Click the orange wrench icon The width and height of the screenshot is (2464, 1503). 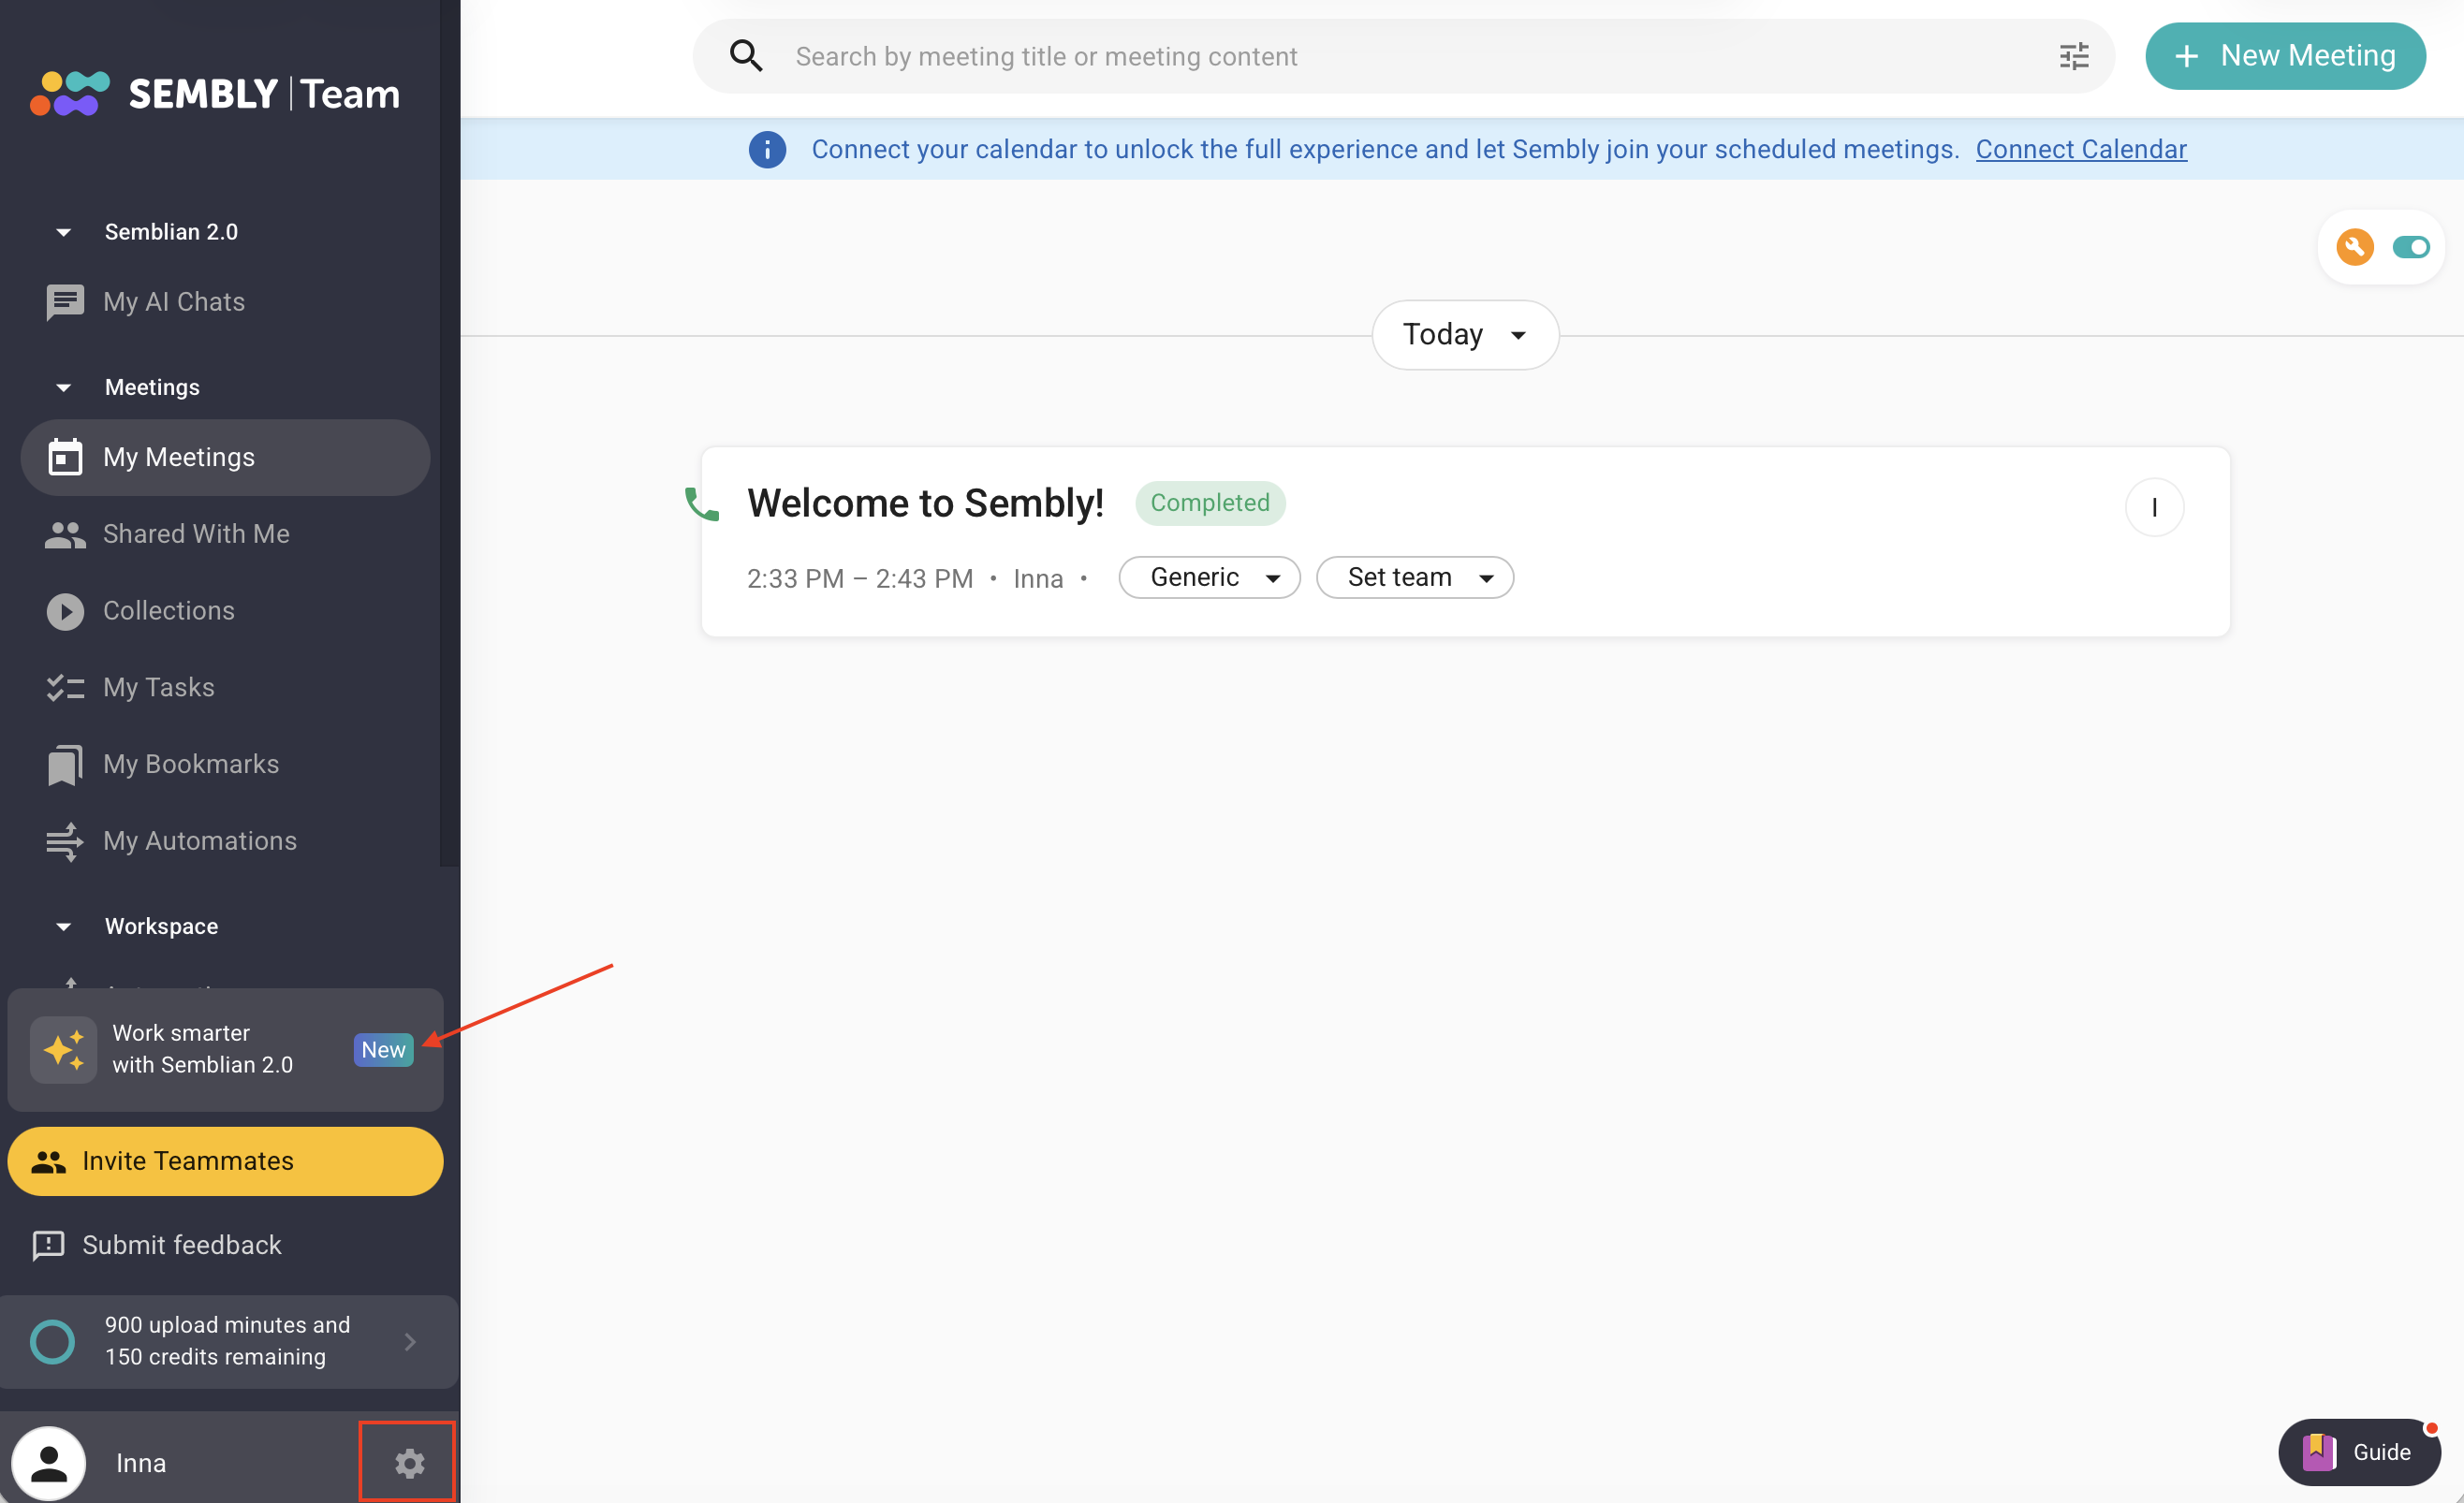[2354, 247]
